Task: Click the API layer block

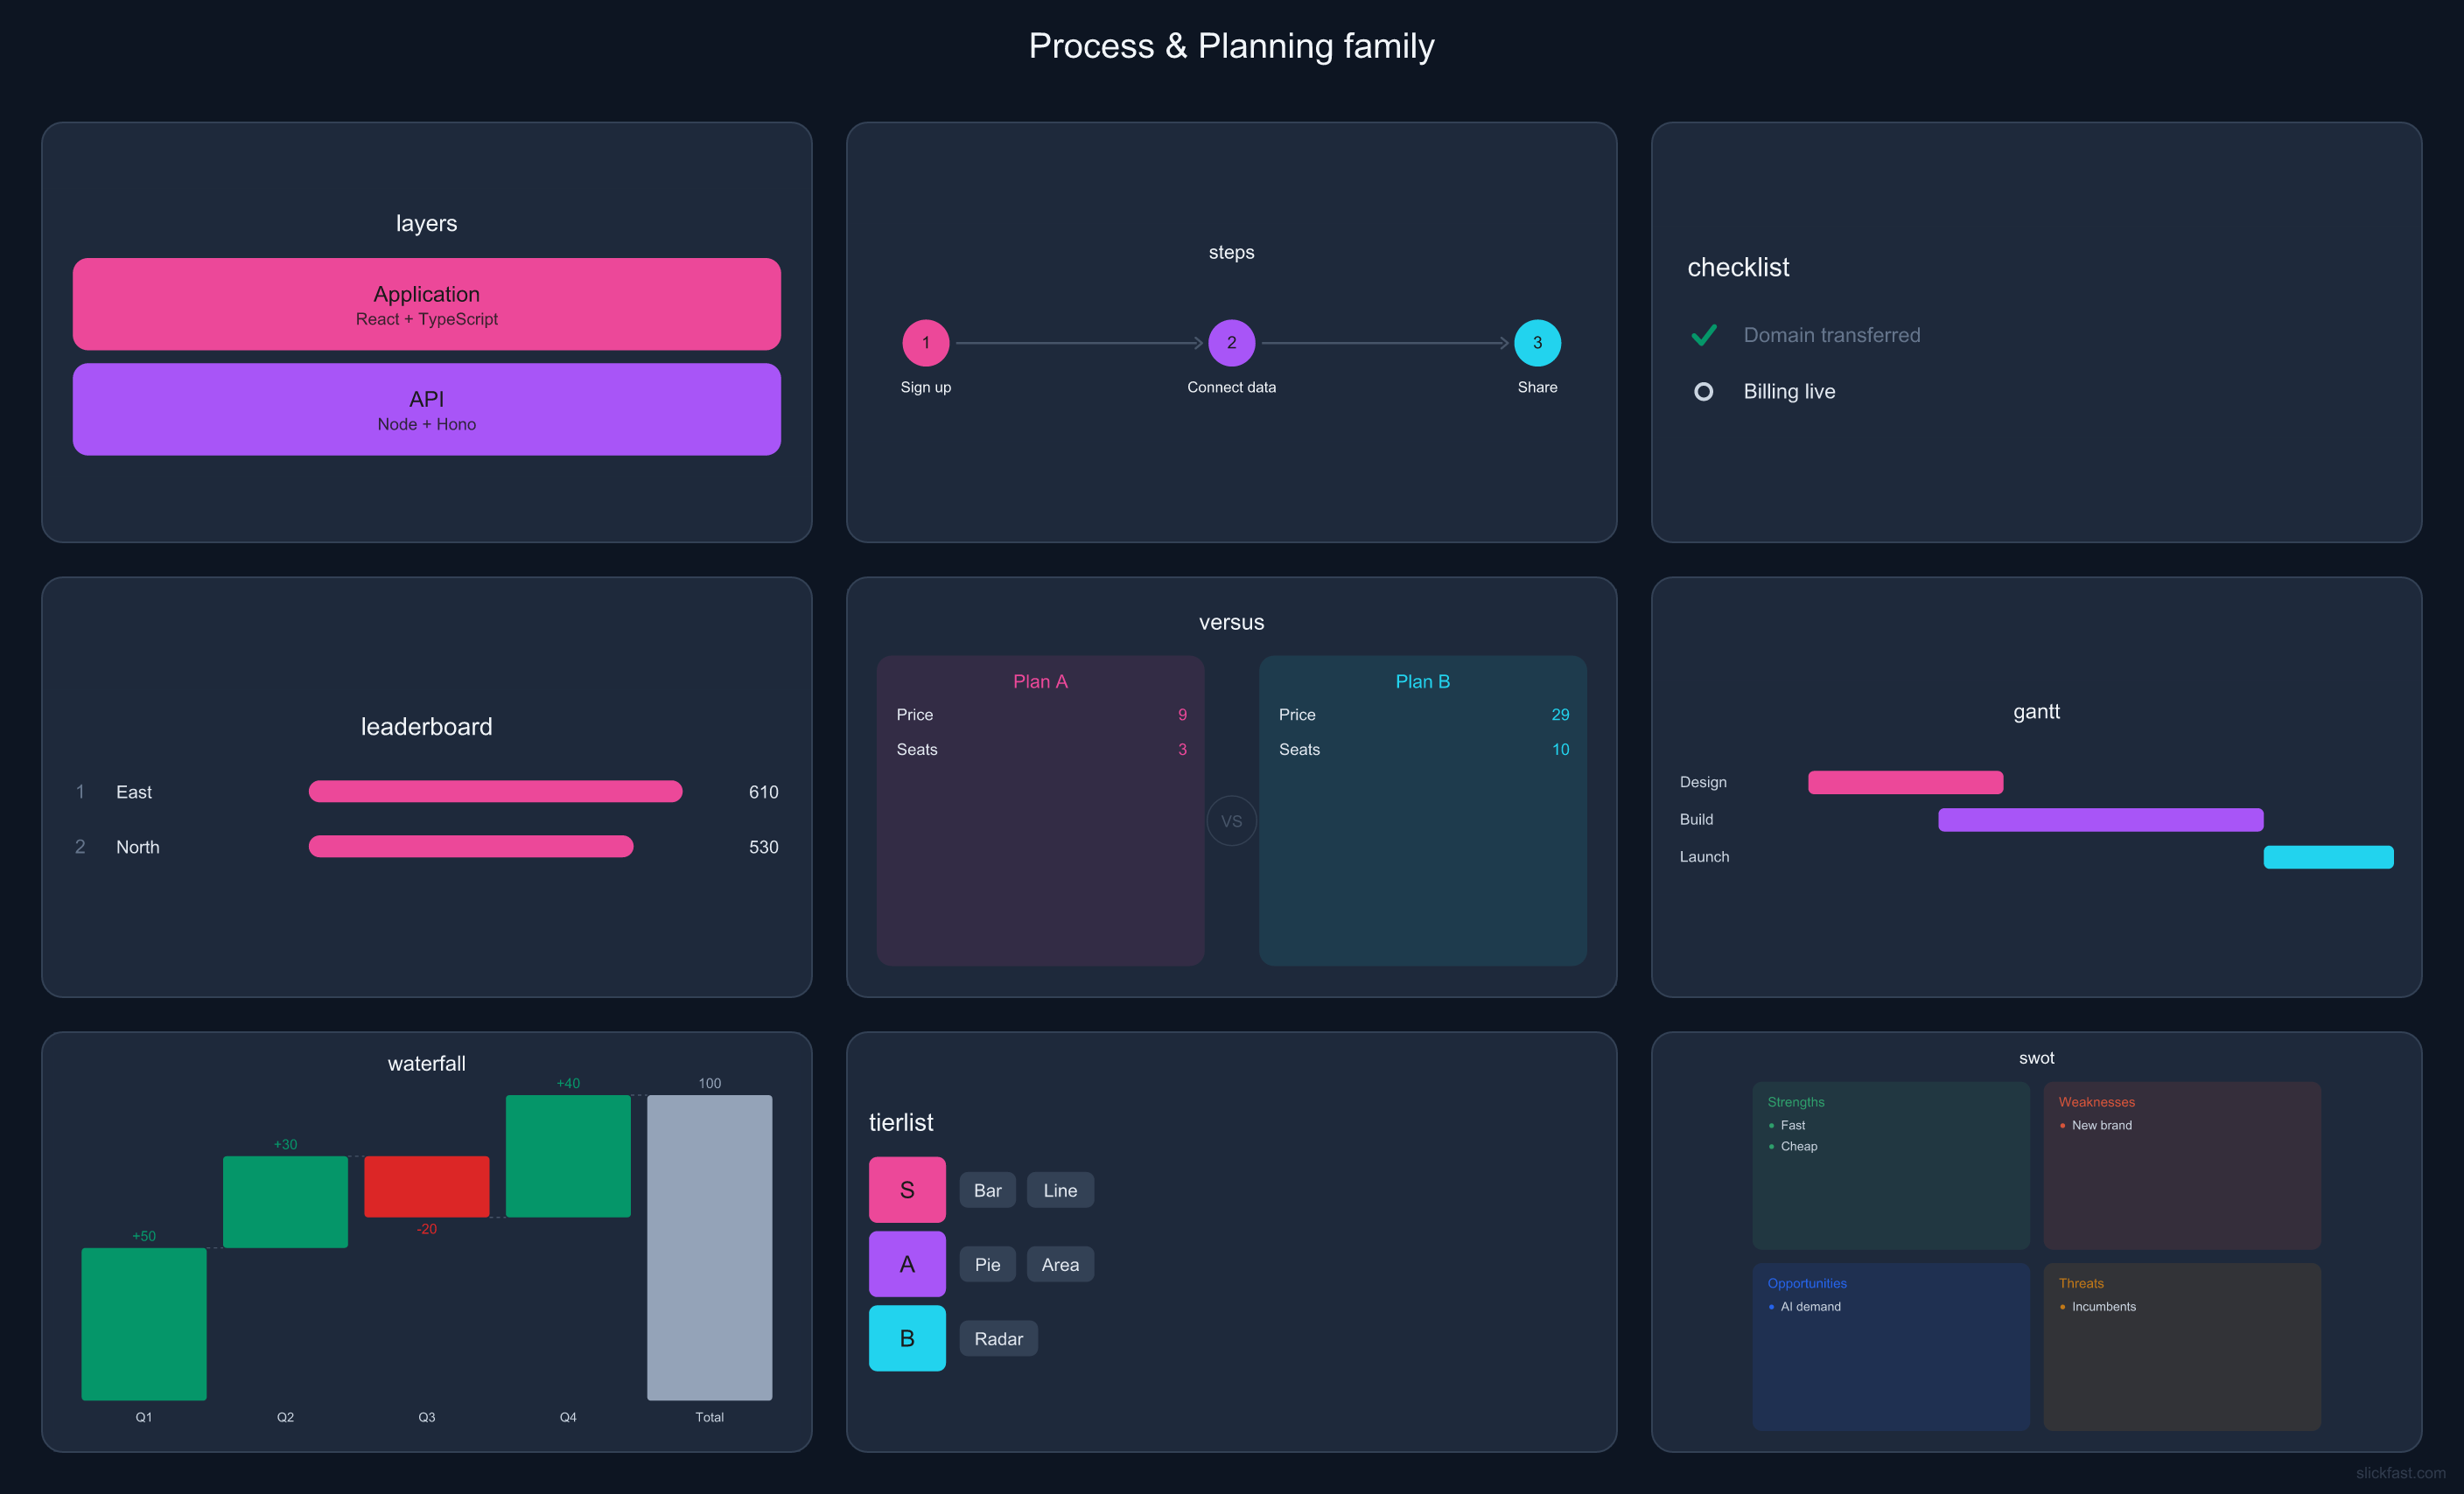Action: coord(427,409)
